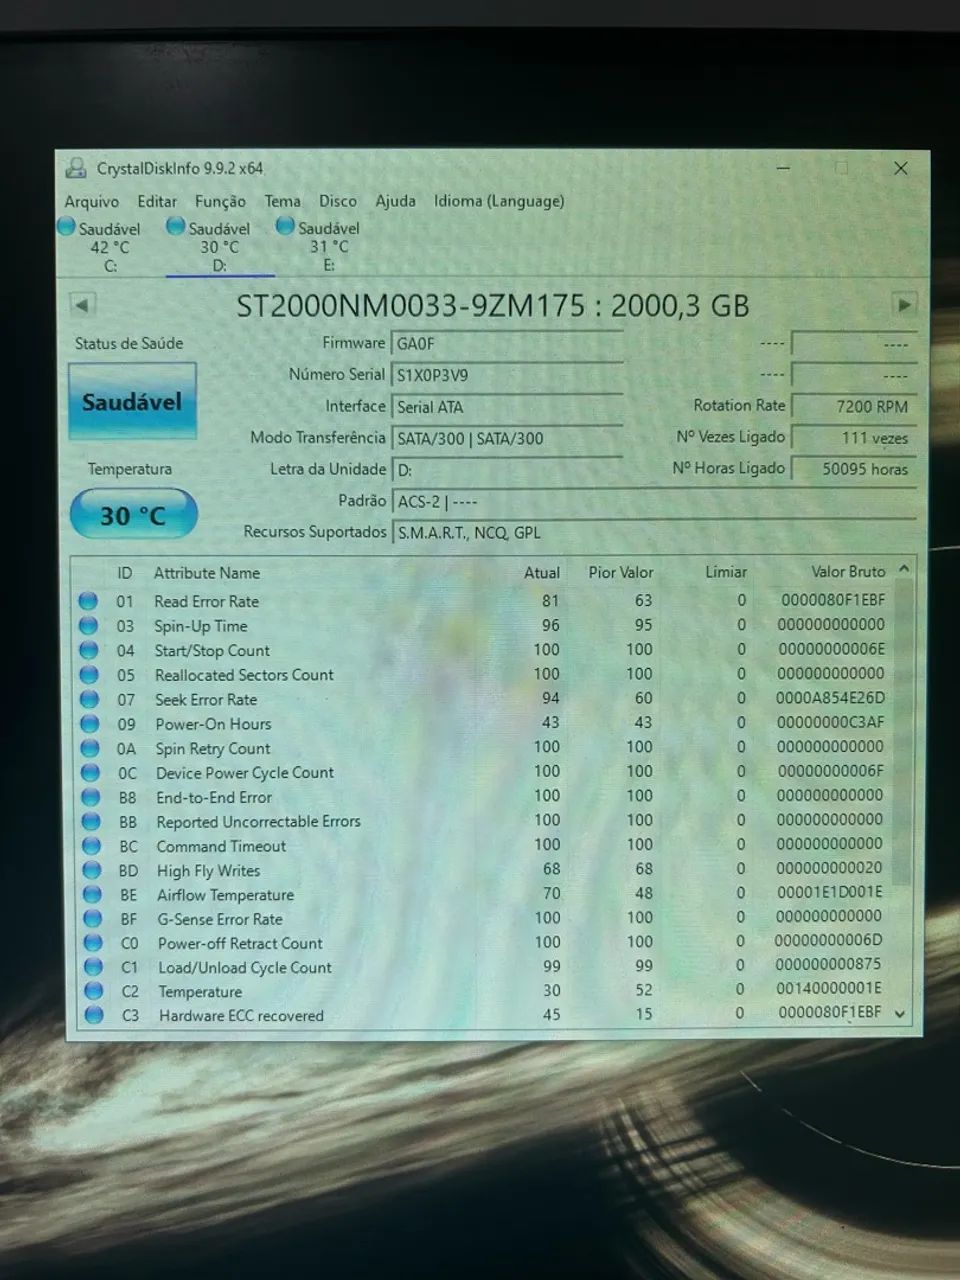Screen dimensions: 960x1280
Task: Click the transfer mode field SATA/300
Action: 507,438
